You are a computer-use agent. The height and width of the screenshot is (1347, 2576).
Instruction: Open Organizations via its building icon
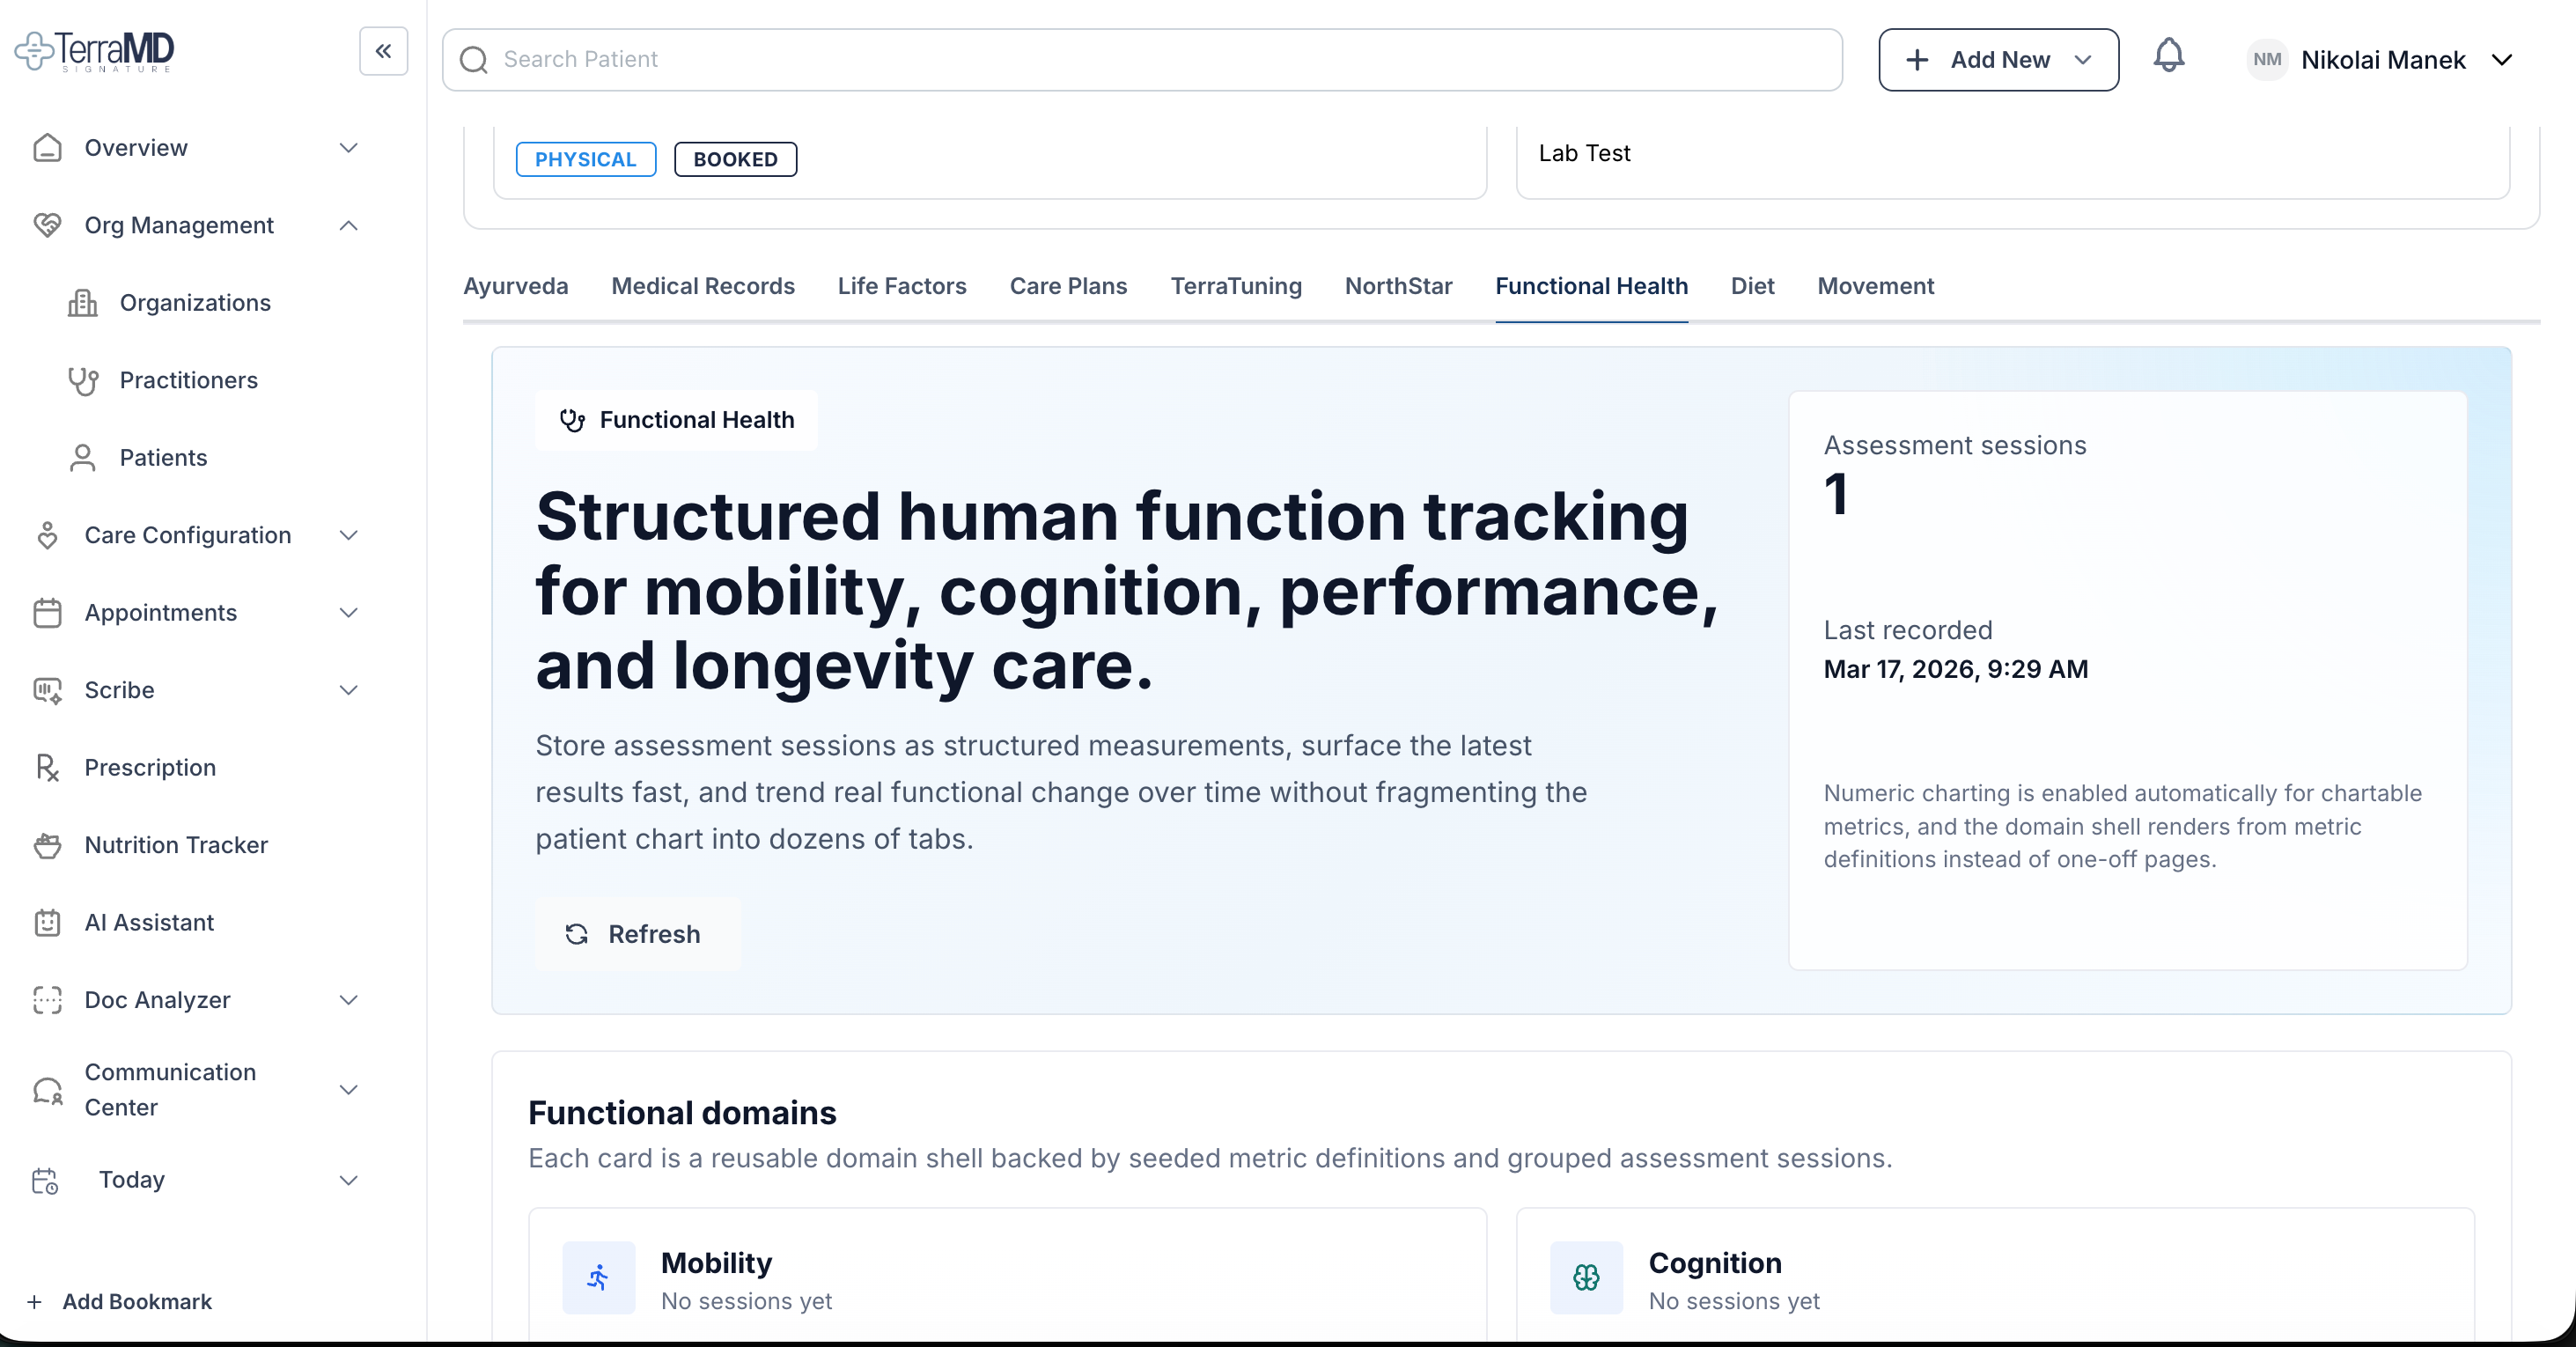(83, 302)
